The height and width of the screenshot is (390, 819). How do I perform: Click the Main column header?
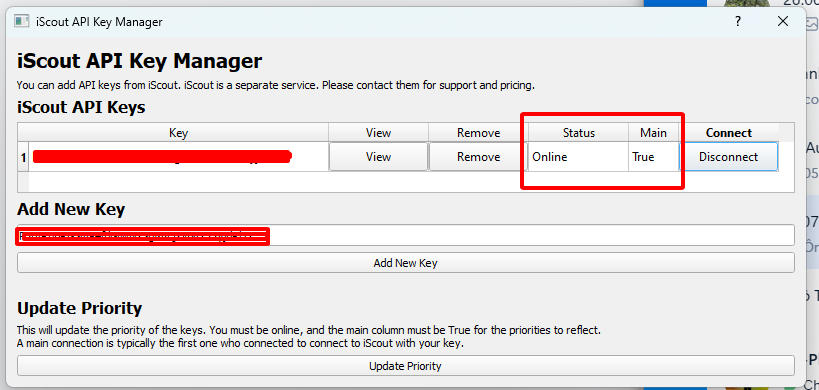pos(653,133)
